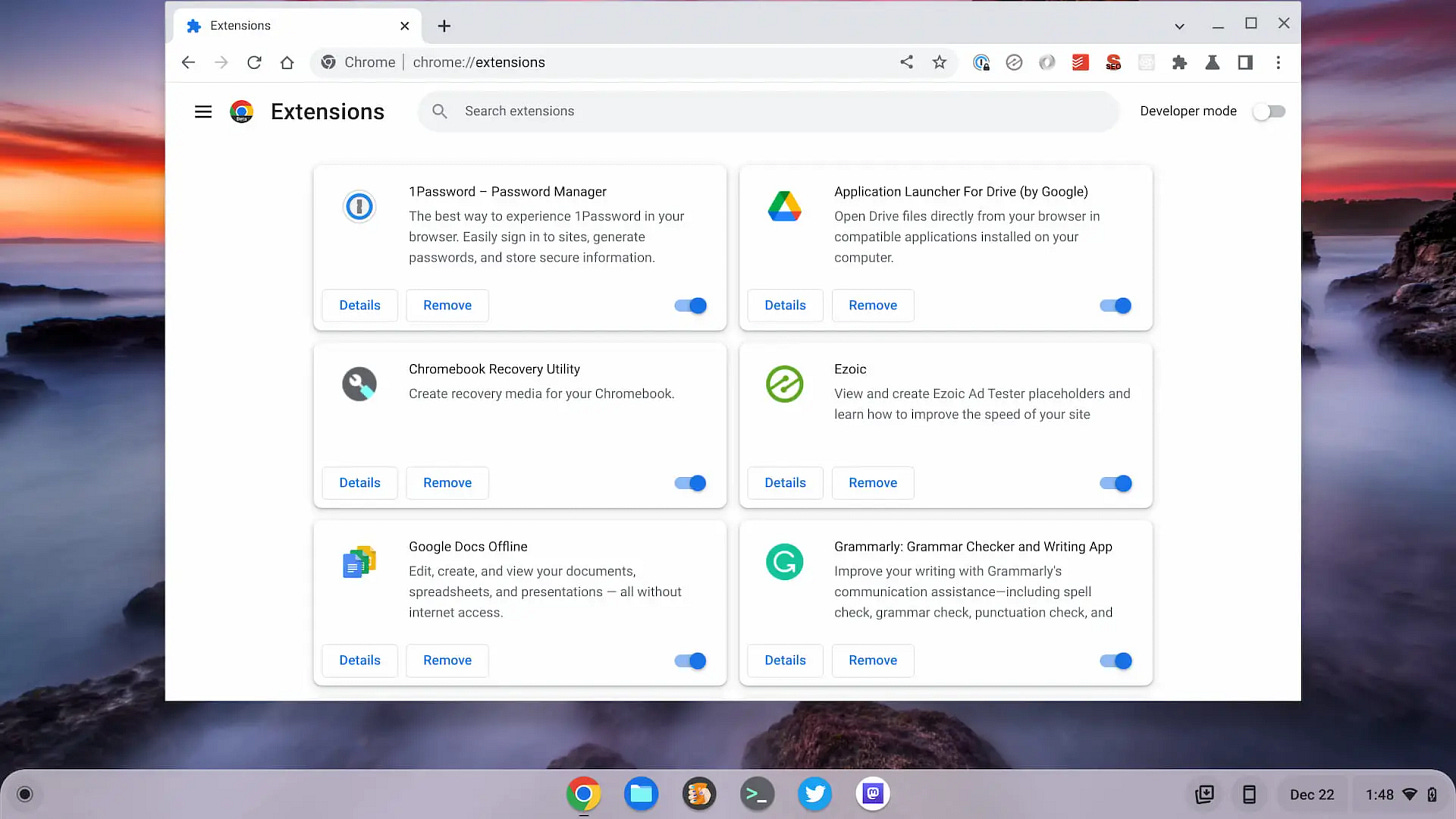The height and width of the screenshot is (819, 1456).
Task: Disable the Google Docs Offline toggle
Action: tap(690, 661)
